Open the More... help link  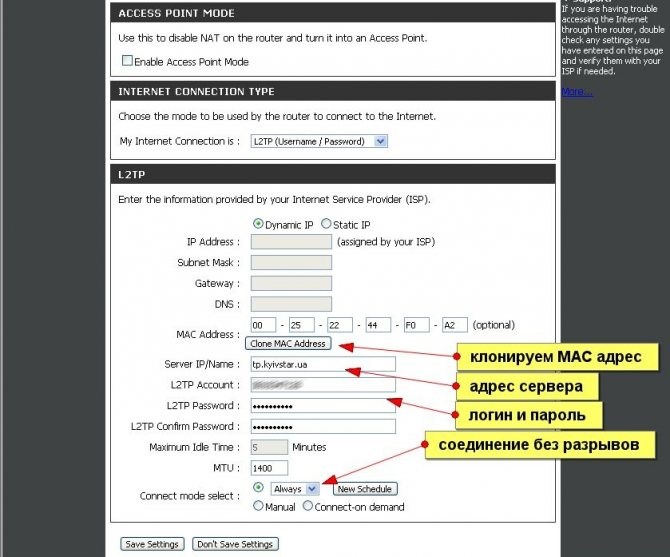577,92
